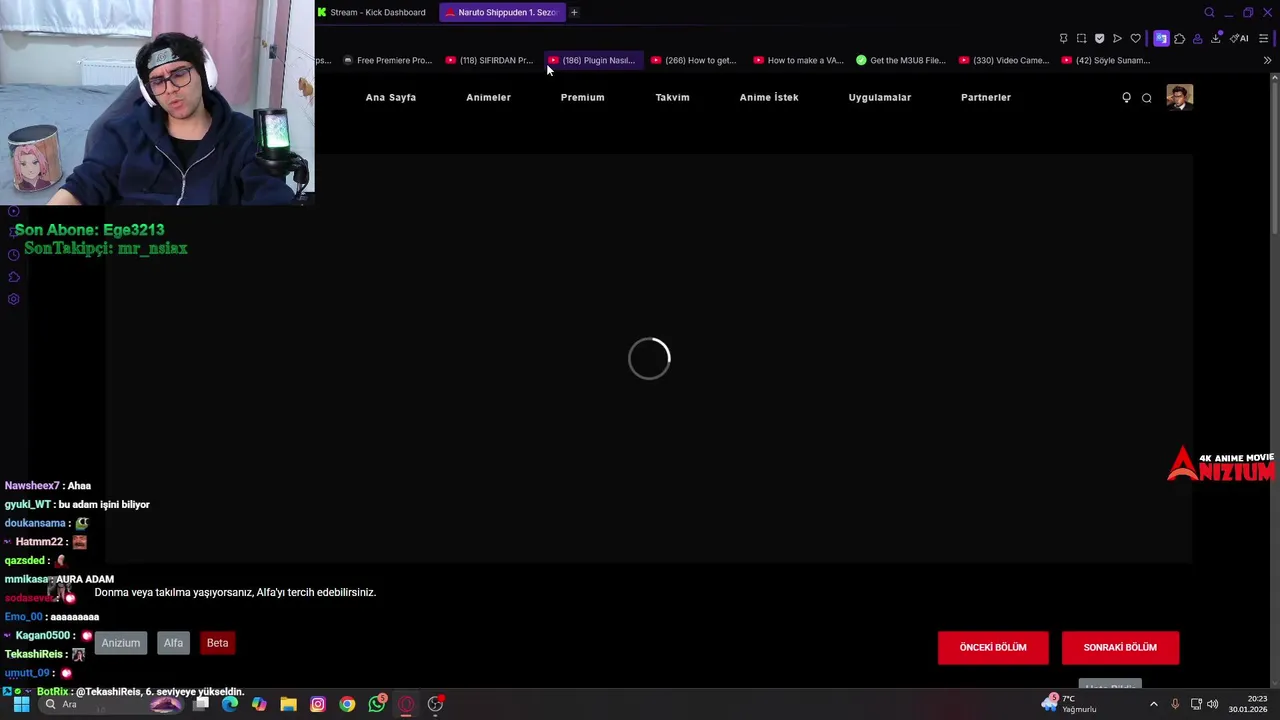1280x720 pixels.
Task: Open the Uygulamalar menu item
Action: click(x=880, y=97)
